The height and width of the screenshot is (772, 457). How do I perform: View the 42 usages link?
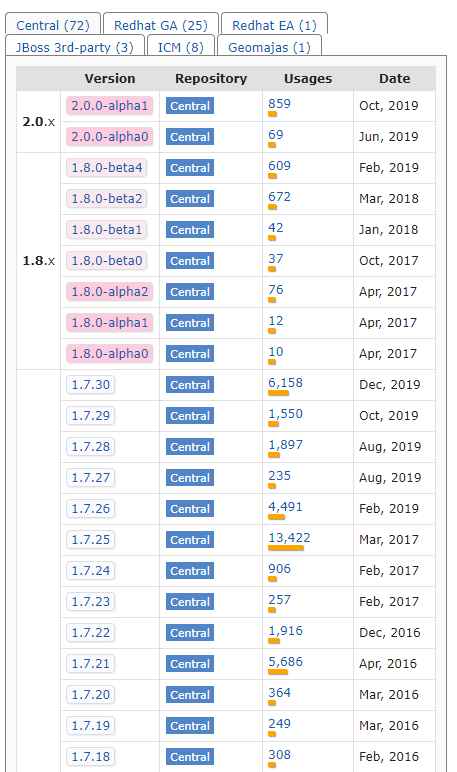276,228
